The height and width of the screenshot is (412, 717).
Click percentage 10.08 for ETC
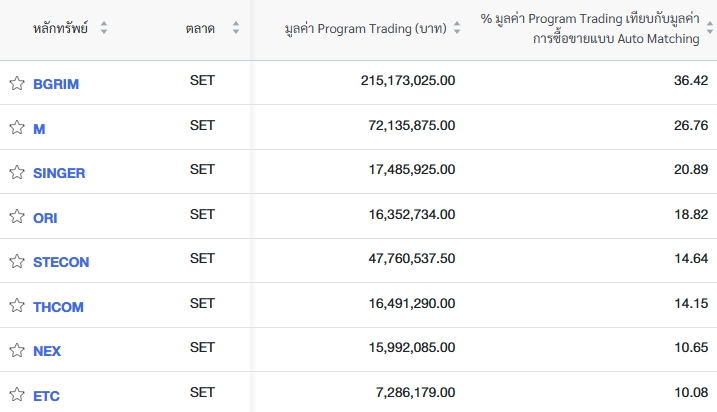[x=691, y=392]
